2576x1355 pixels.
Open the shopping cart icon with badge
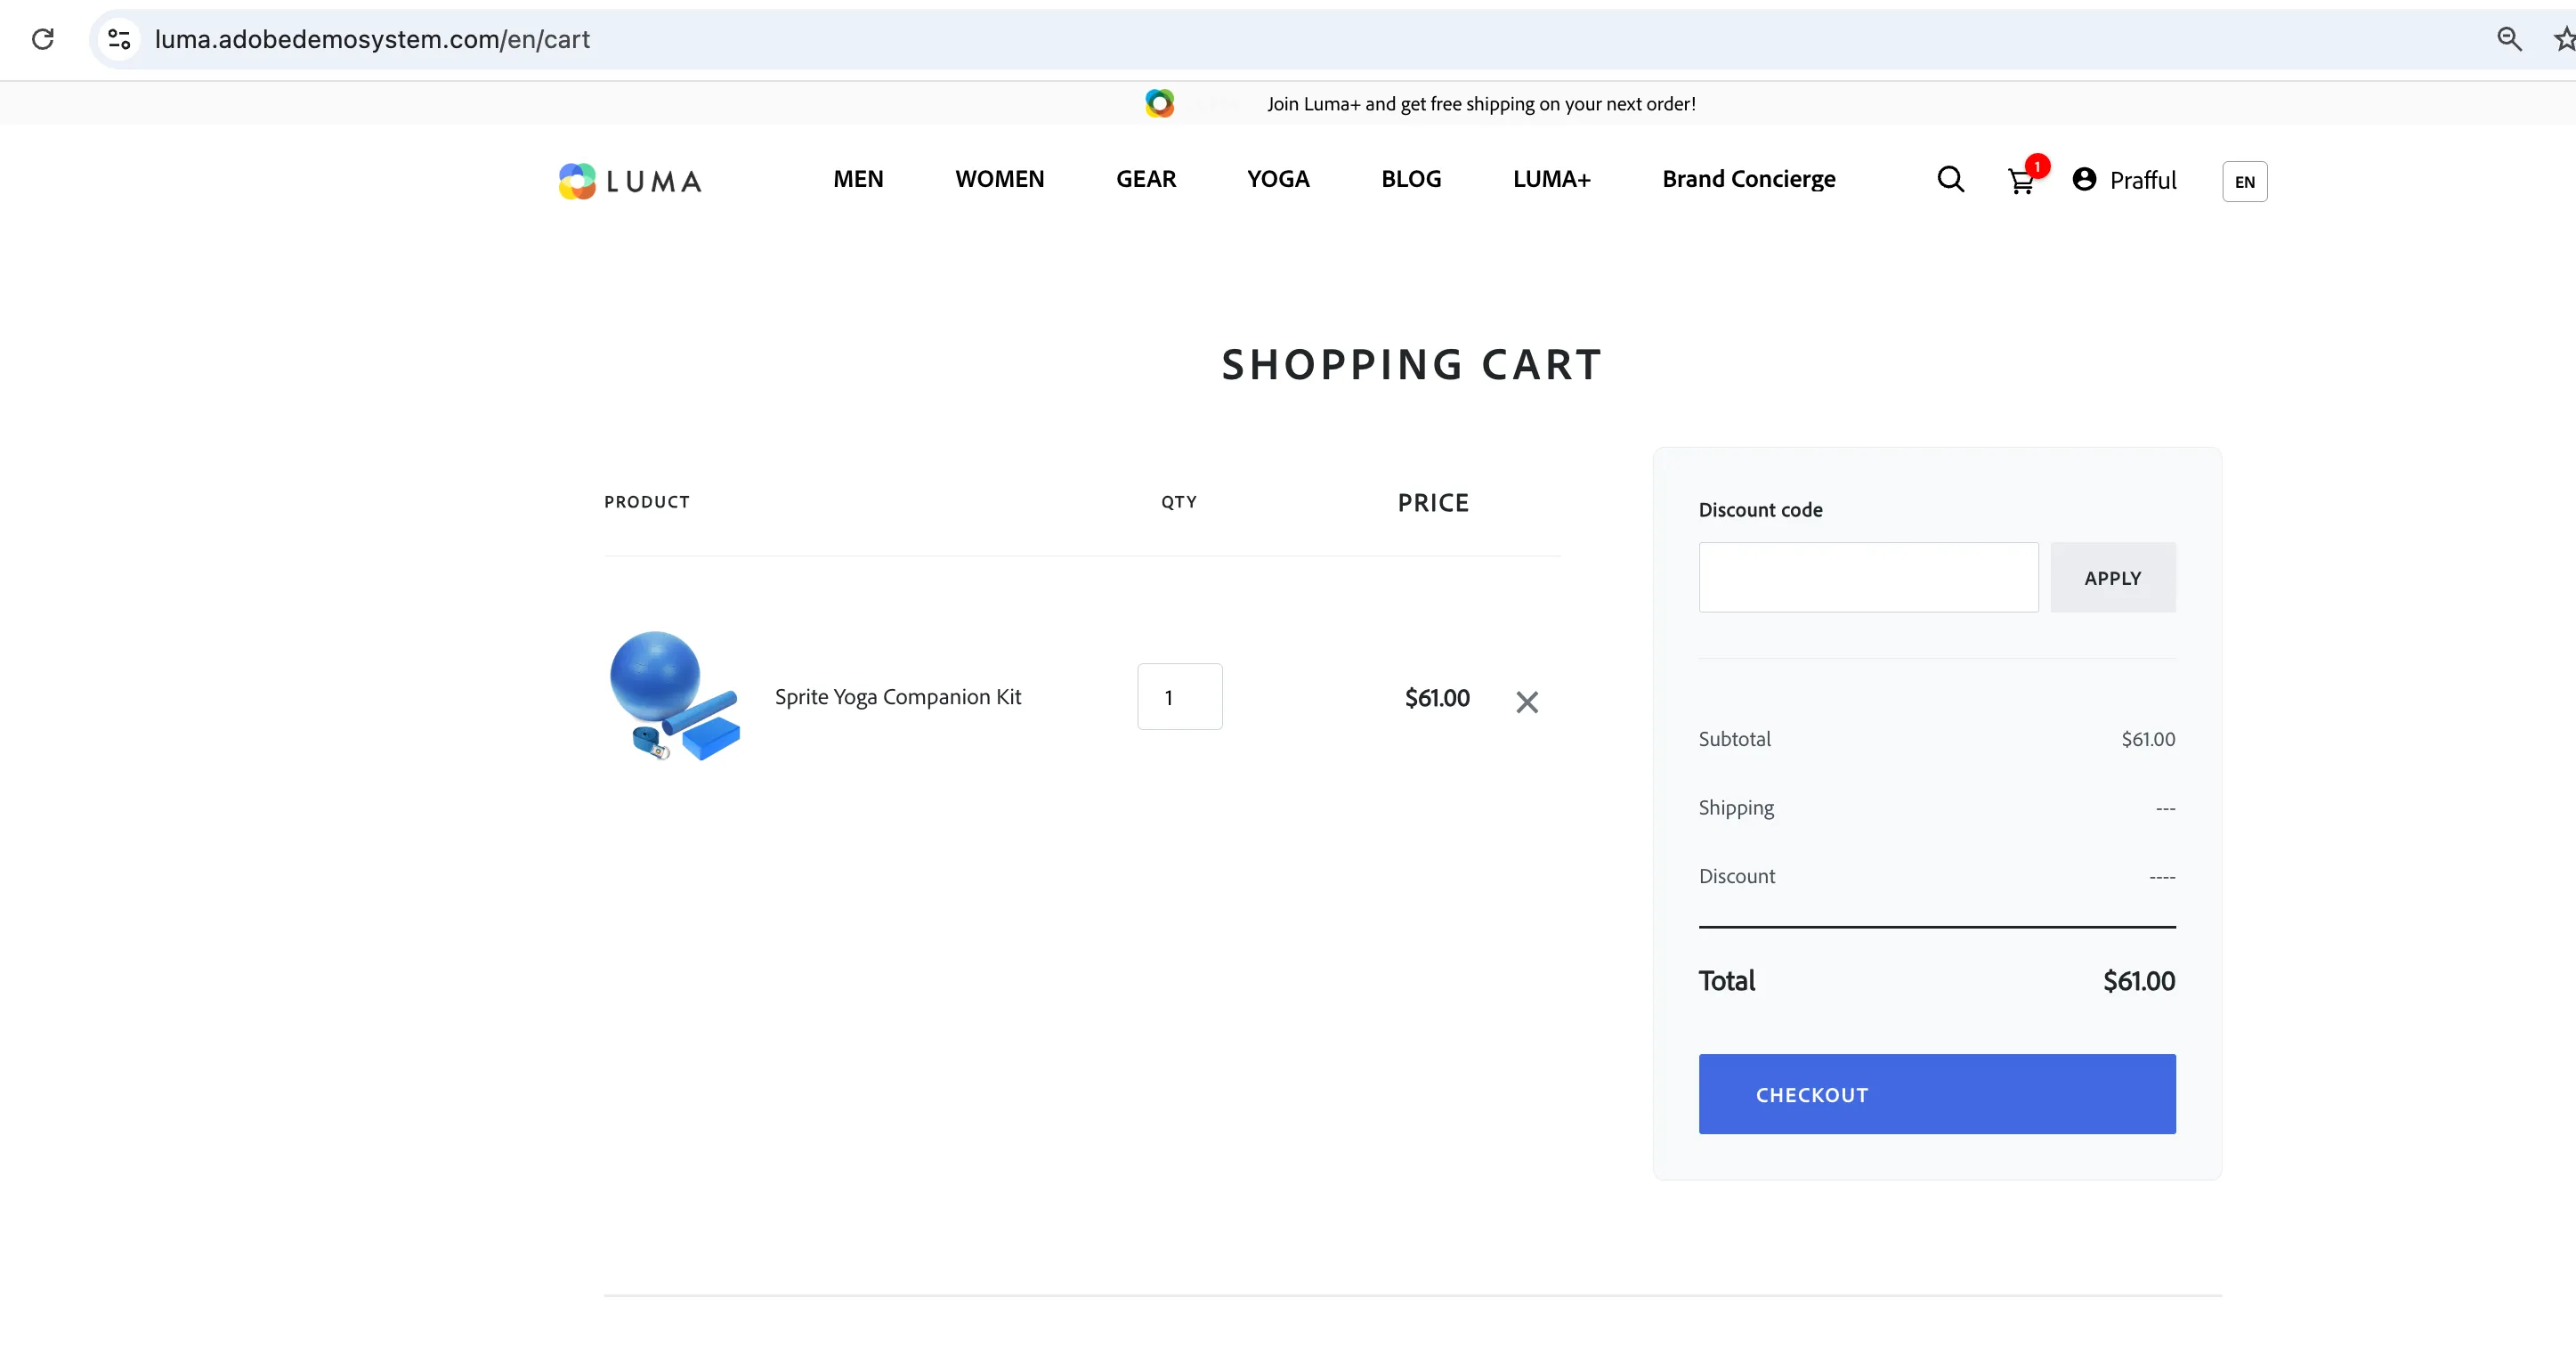coord(2022,180)
